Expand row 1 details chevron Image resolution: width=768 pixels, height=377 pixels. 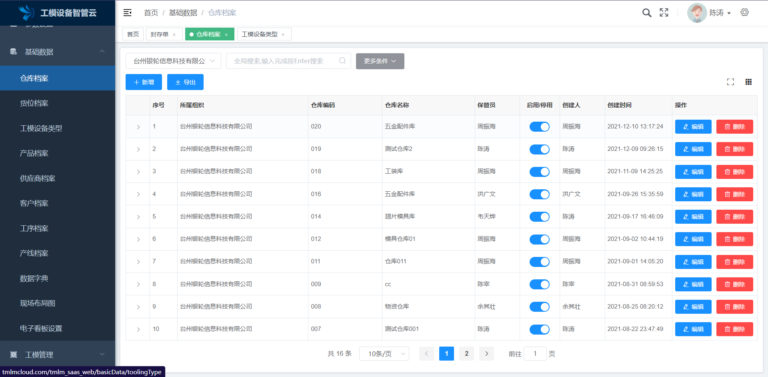pyautogui.click(x=138, y=127)
